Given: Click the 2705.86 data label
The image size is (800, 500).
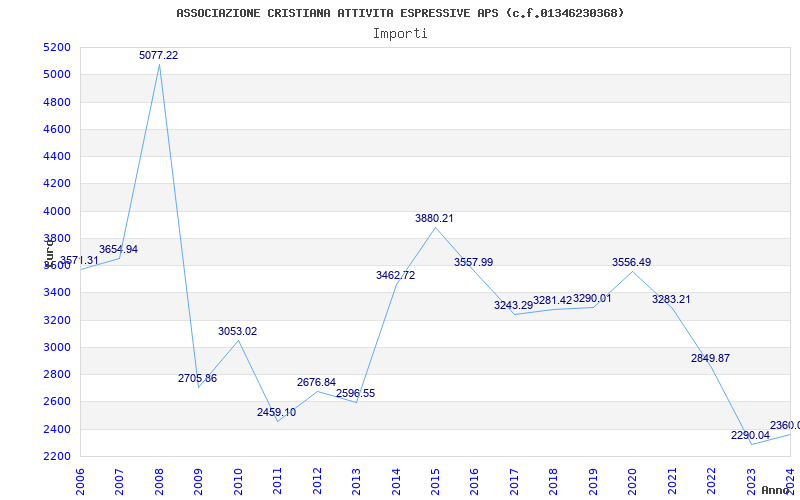Looking at the screenshot, I should 197,379.
